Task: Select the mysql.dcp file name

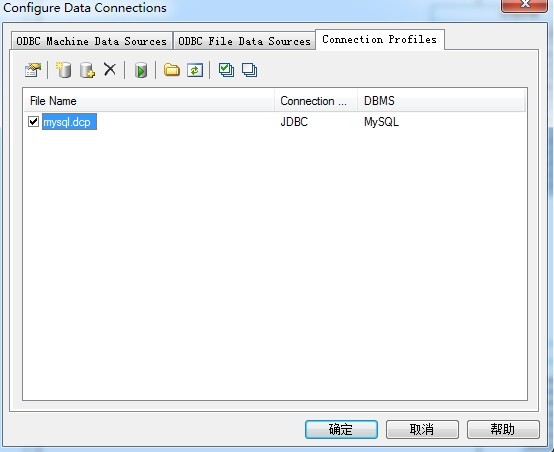Action: click(69, 122)
